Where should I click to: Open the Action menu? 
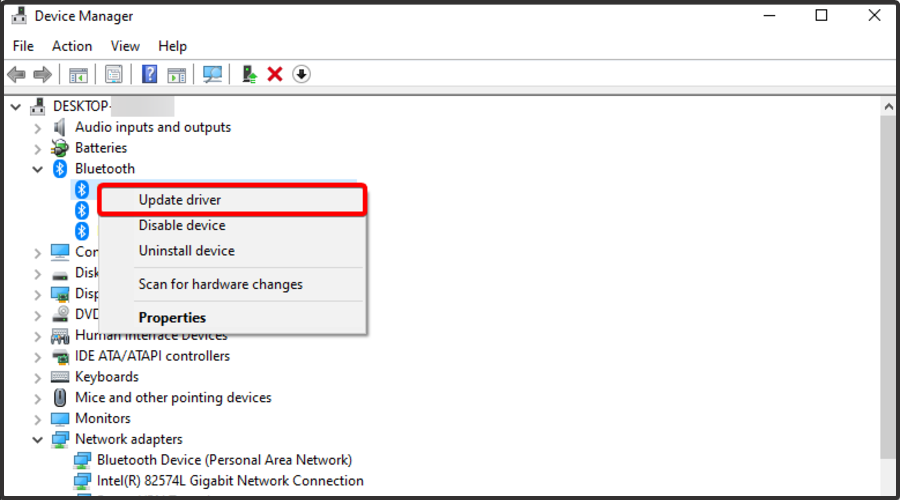pyautogui.click(x=72, y=46)
